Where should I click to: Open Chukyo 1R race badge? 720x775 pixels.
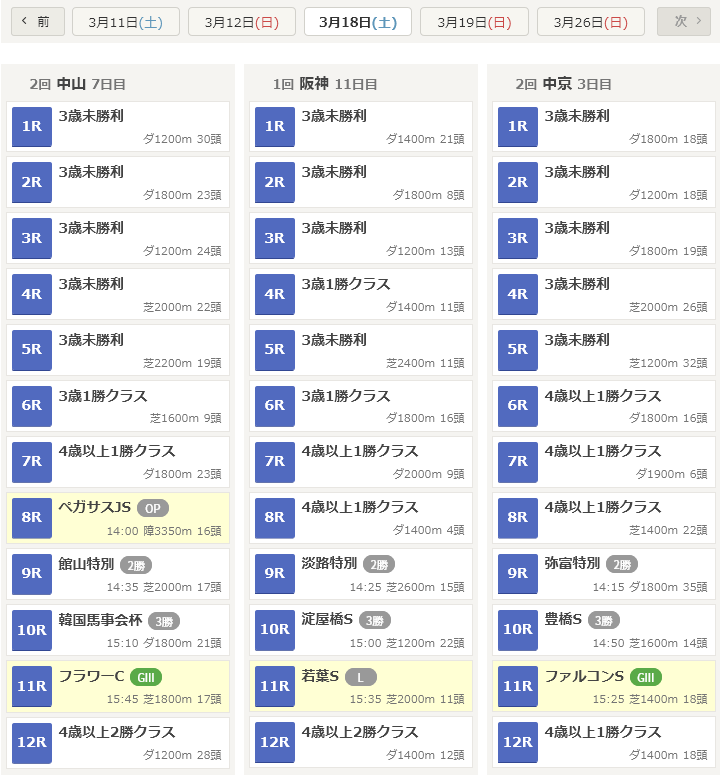point(518,127)
